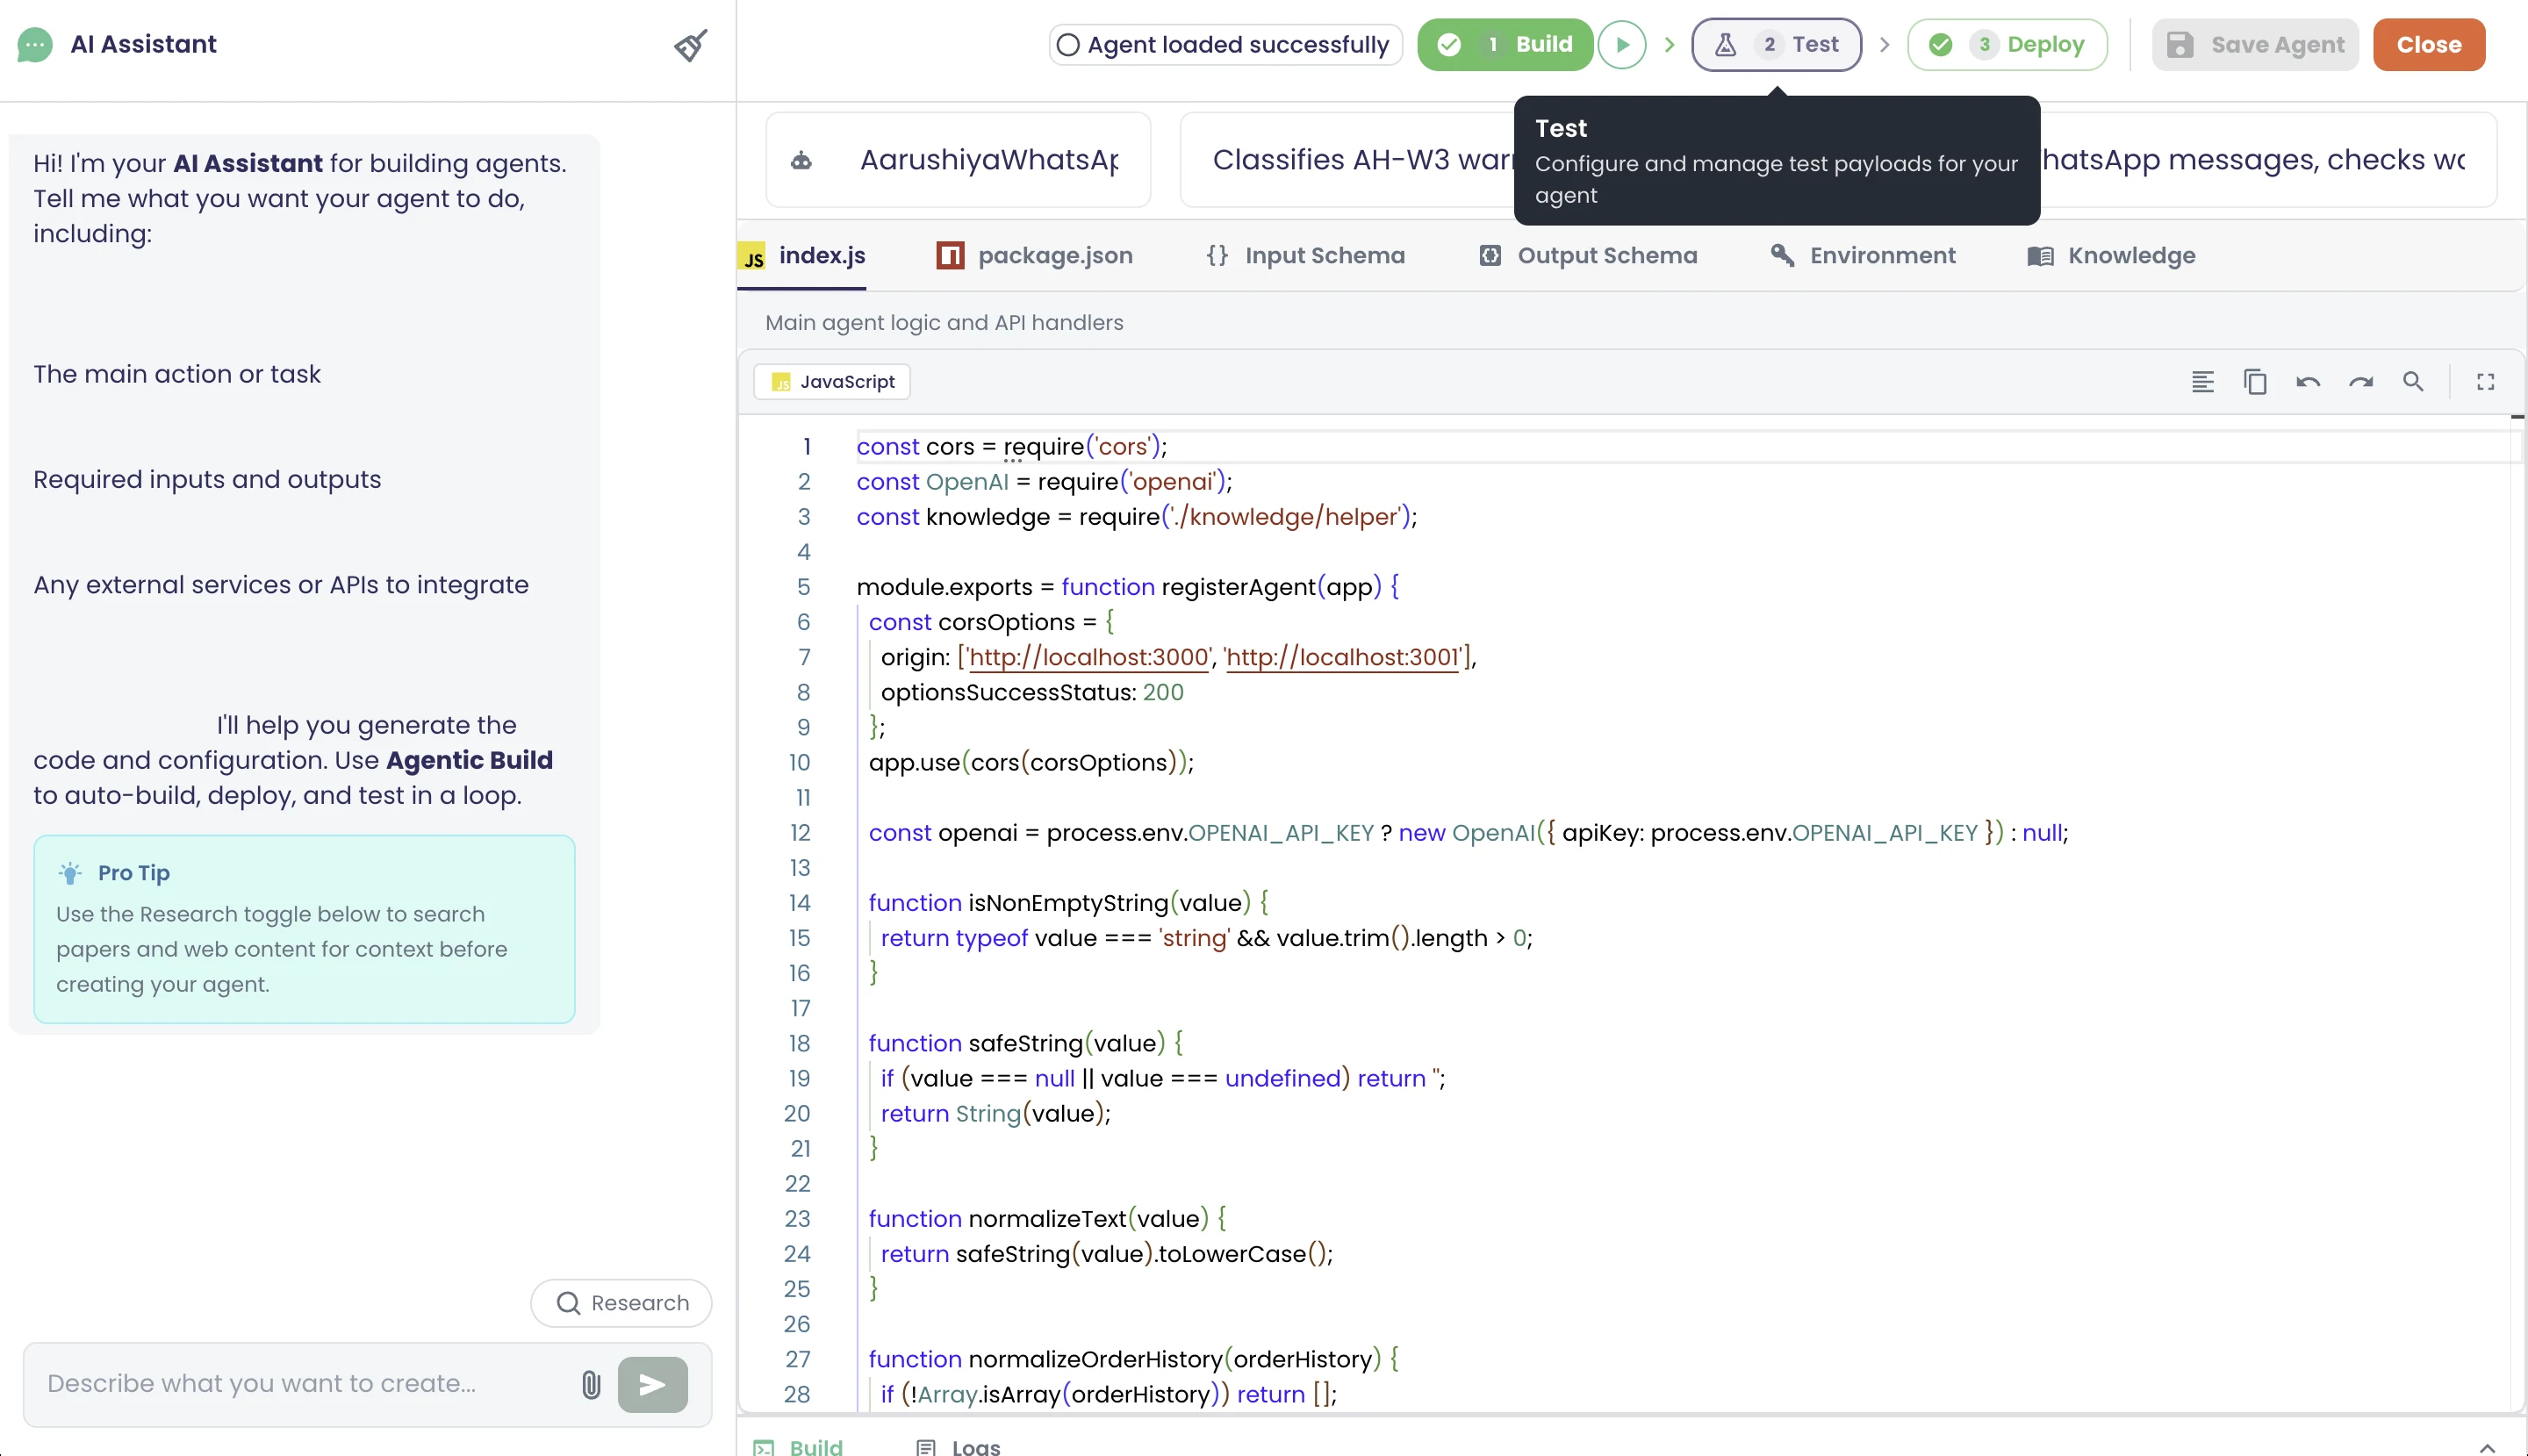Click the Pro Tip lightbulb icon
Screen dimensions: 2528x1456
[70, 873]
